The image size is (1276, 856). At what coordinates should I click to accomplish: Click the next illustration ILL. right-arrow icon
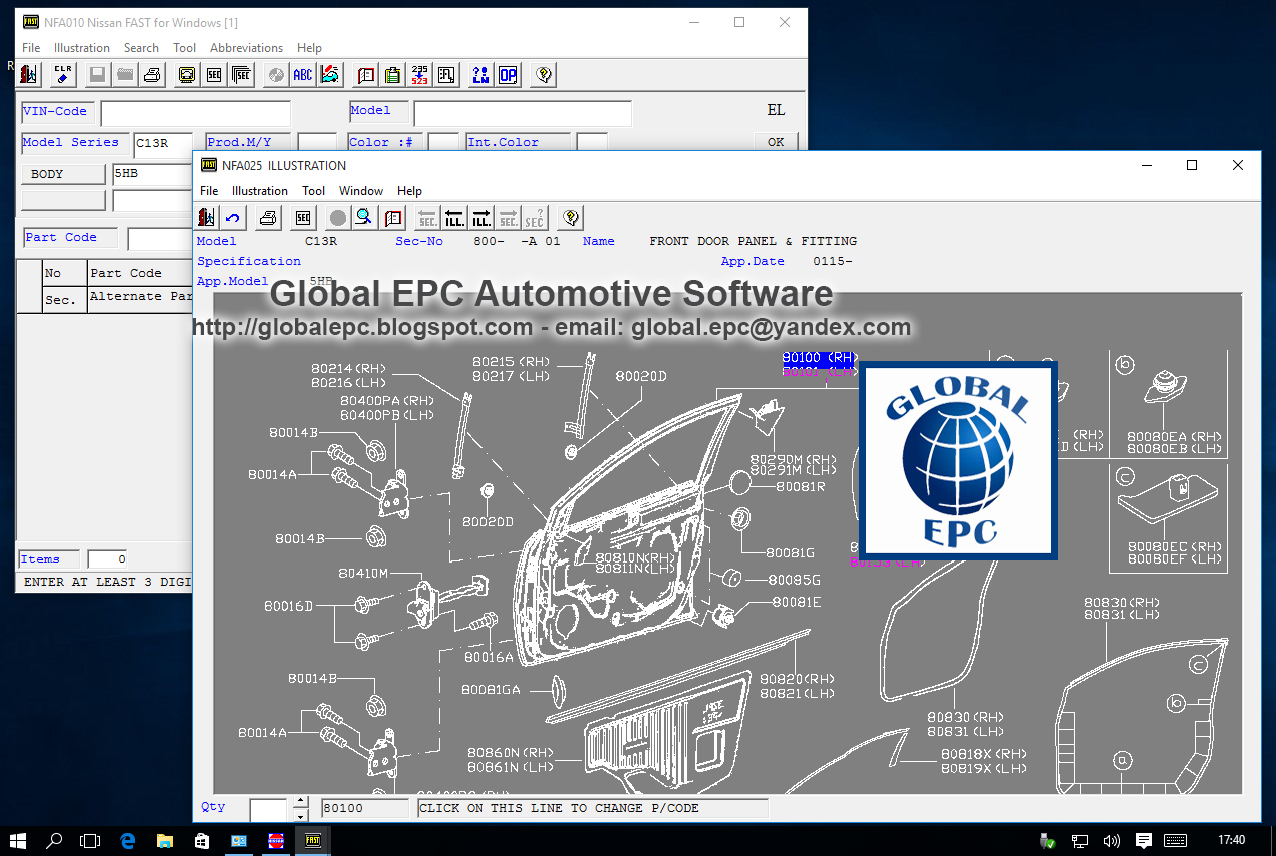(482, 217)
